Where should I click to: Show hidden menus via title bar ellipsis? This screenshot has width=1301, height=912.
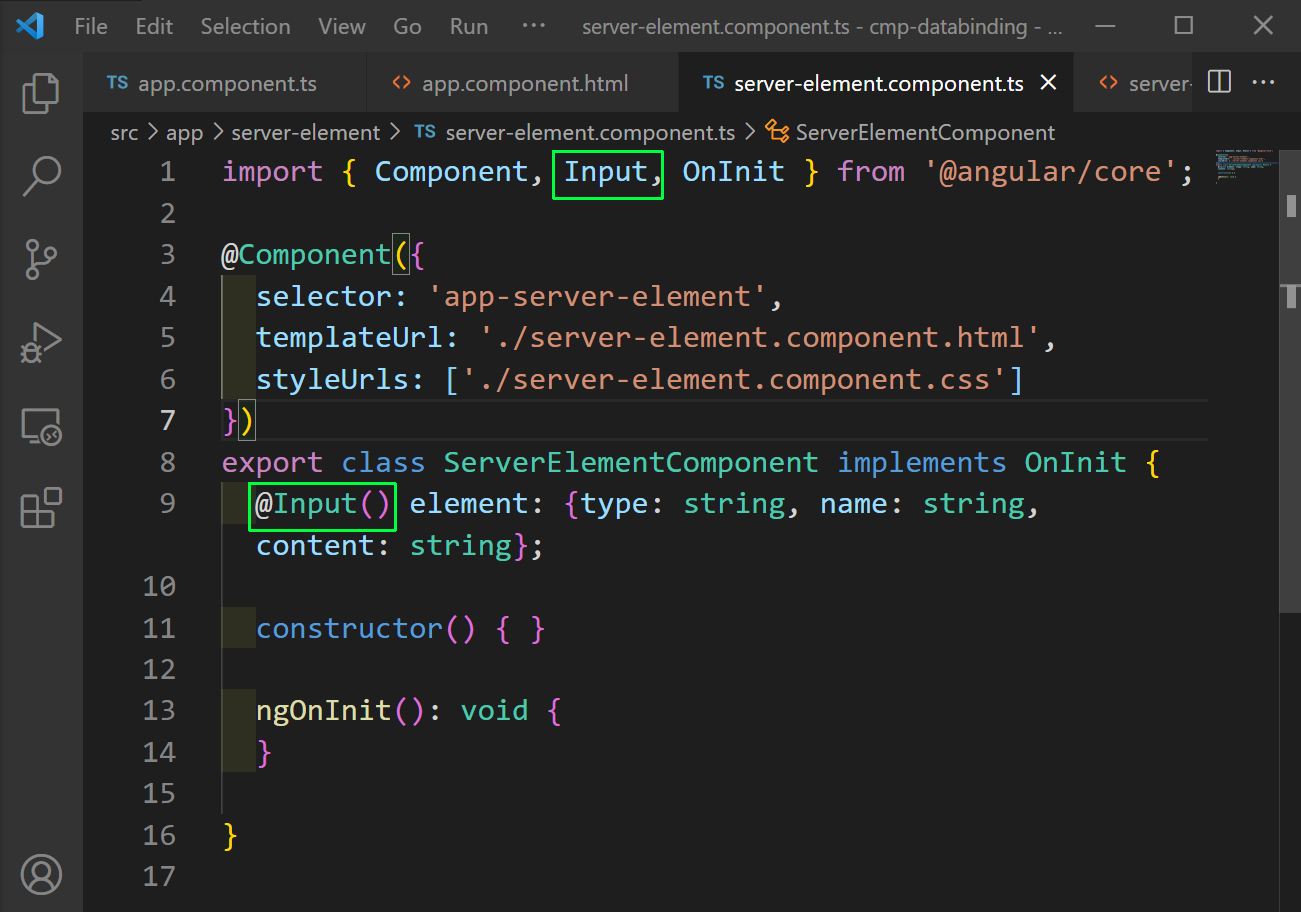[534, 26]
